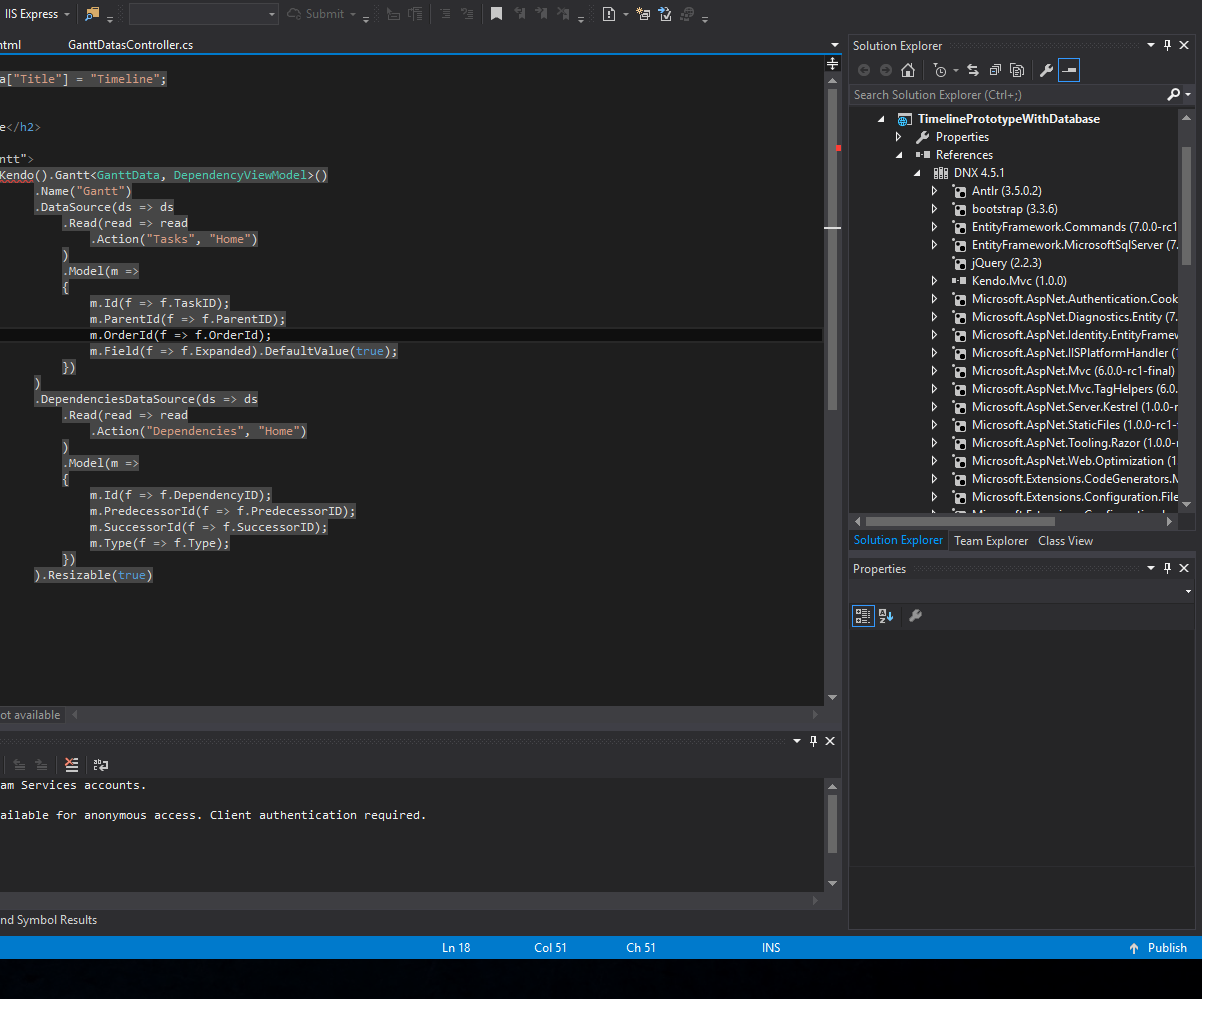Expand the Properties node in solution tree

(899, 137)
